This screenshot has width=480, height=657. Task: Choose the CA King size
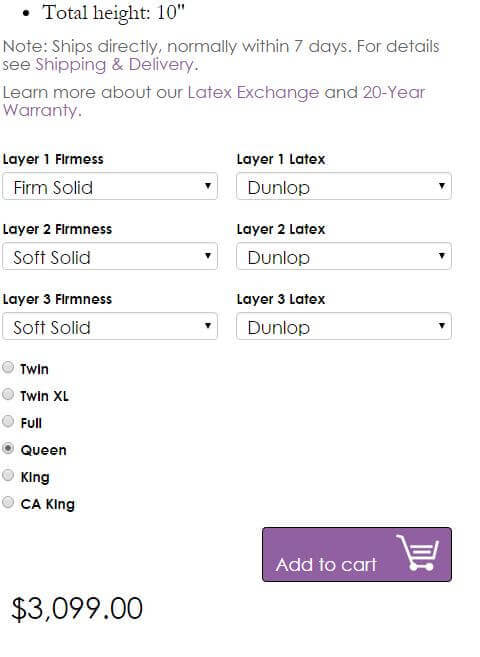pyautogui.click(x=8, y=502)
